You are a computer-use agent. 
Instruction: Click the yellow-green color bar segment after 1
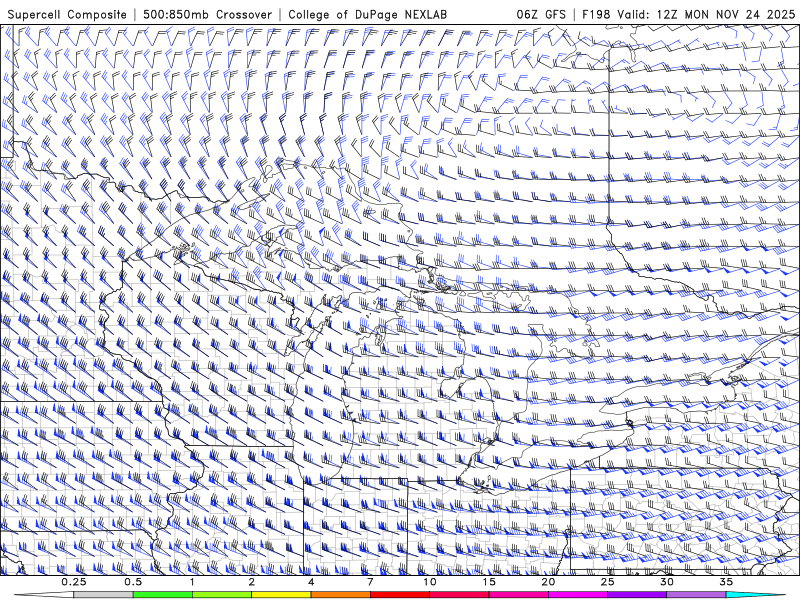click(222, 595)
